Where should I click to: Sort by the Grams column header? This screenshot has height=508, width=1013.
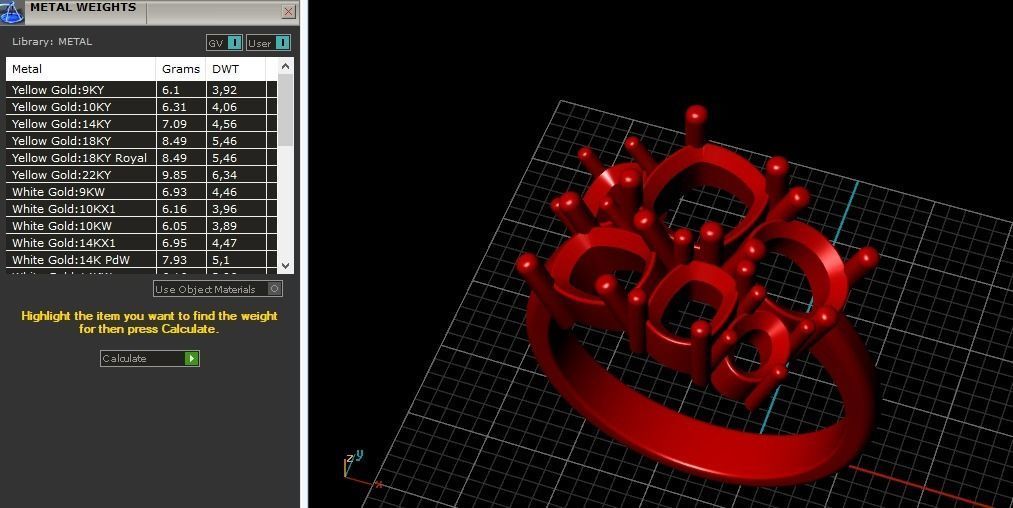click(181, 69)
